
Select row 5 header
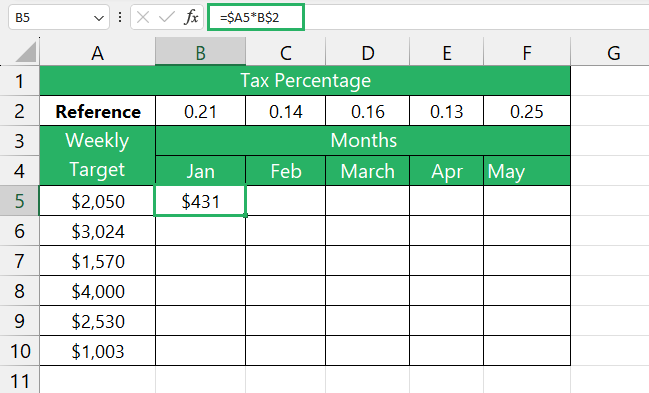tap(19, 201)
